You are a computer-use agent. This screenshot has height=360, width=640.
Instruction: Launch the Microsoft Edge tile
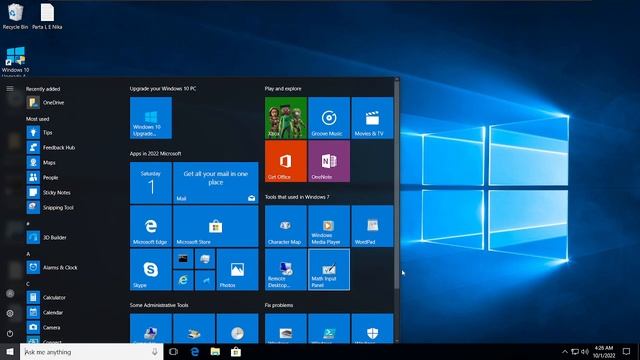[x=151, y=226]
